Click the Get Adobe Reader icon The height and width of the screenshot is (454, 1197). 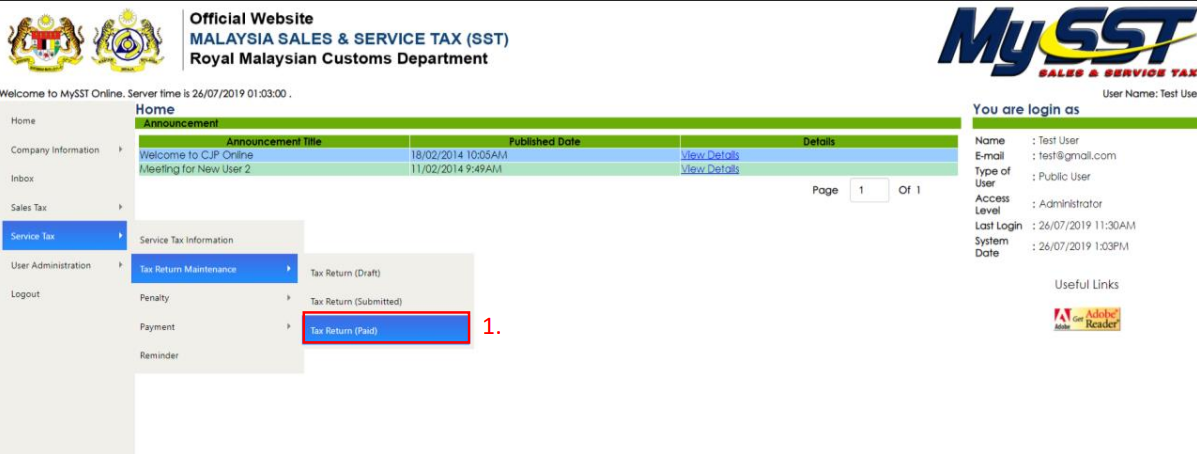tap(1087, 319)
